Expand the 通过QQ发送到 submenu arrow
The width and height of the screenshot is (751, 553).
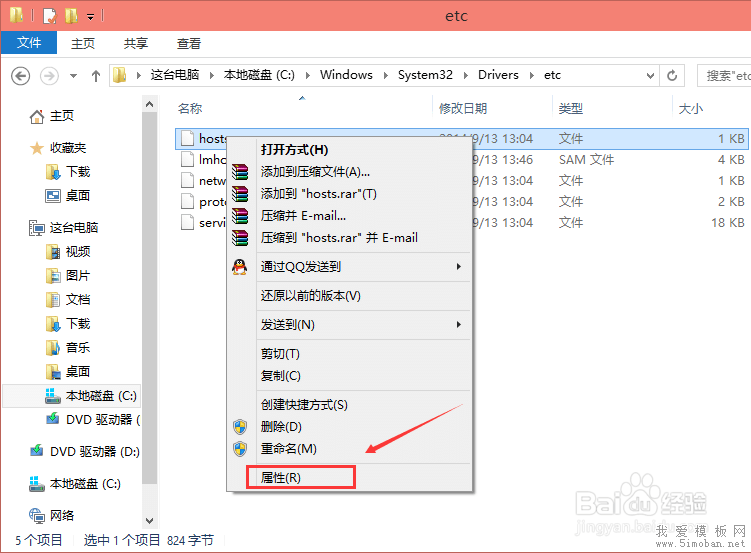(459, 267)
